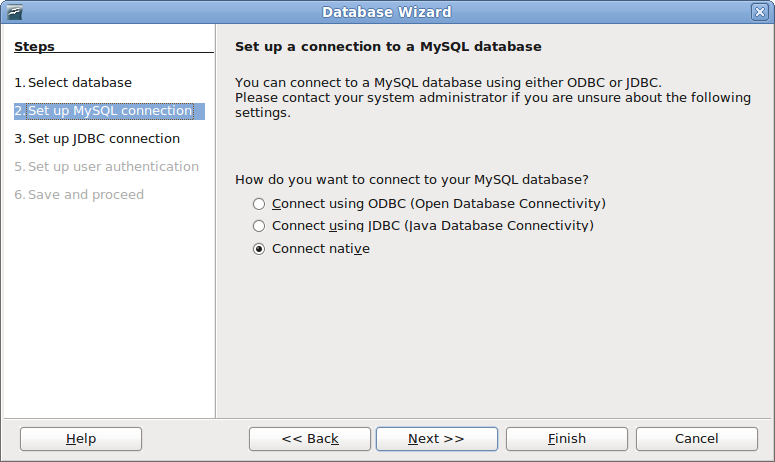Cancel the database wizard
775x462 pixels.
pyautogui.click(x=697, y=439)
